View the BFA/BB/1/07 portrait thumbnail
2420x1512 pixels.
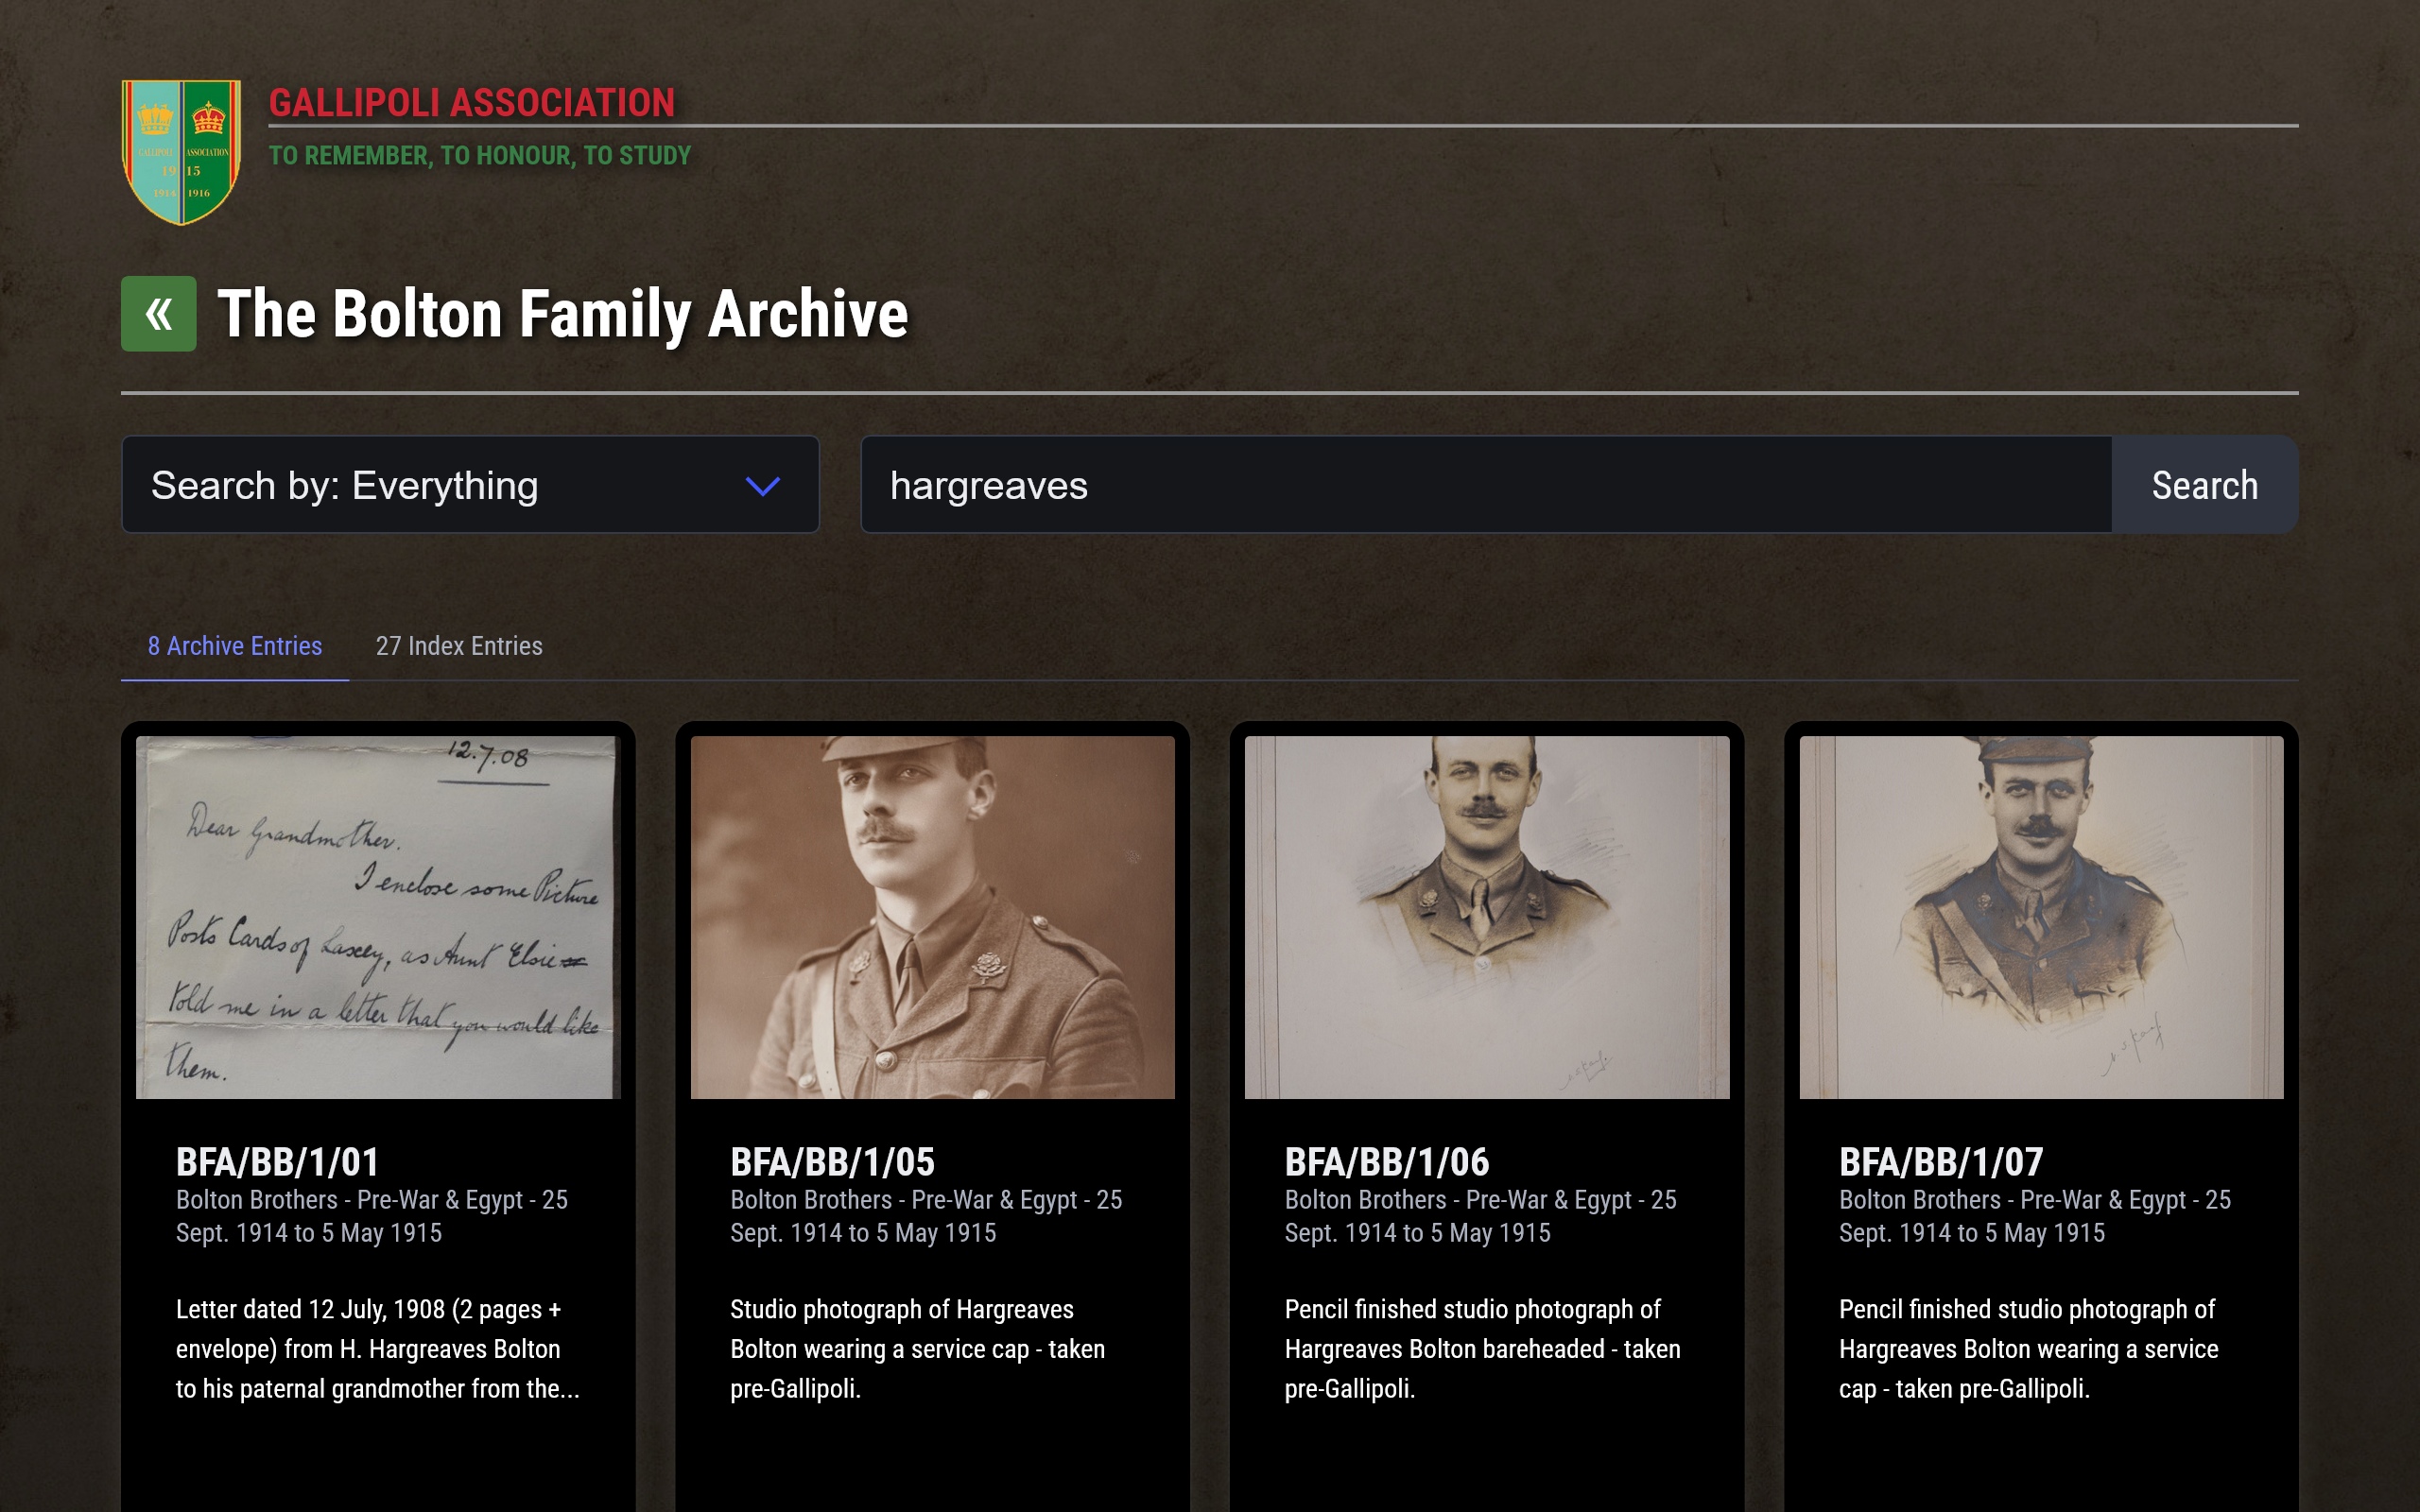tap(2041, 917)
